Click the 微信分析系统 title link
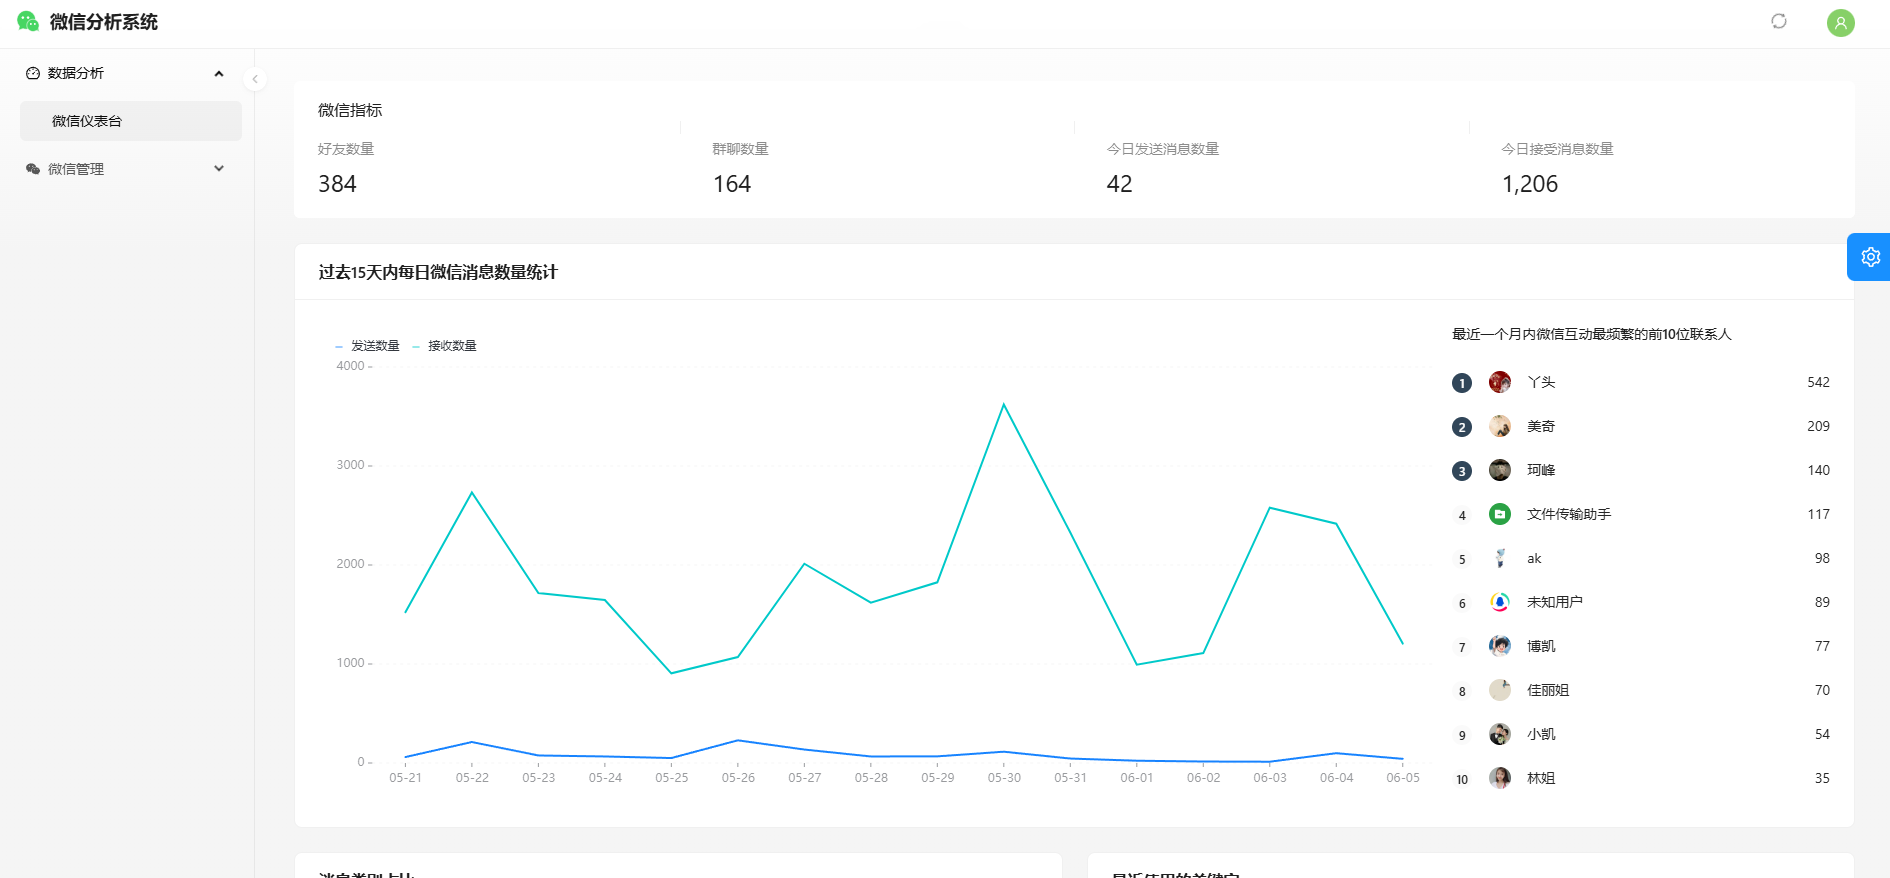 coord(104,22)
